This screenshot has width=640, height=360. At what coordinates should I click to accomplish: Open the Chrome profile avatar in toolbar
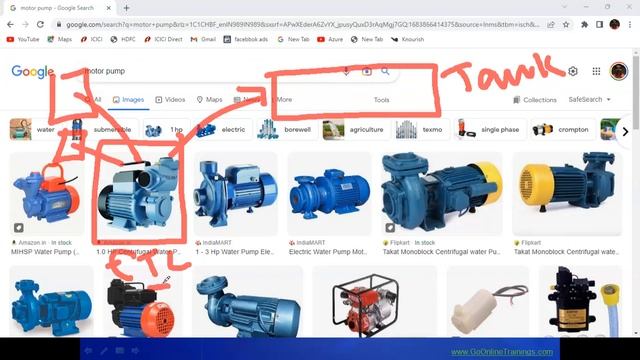pyautogui.click(x=615, y=24)
